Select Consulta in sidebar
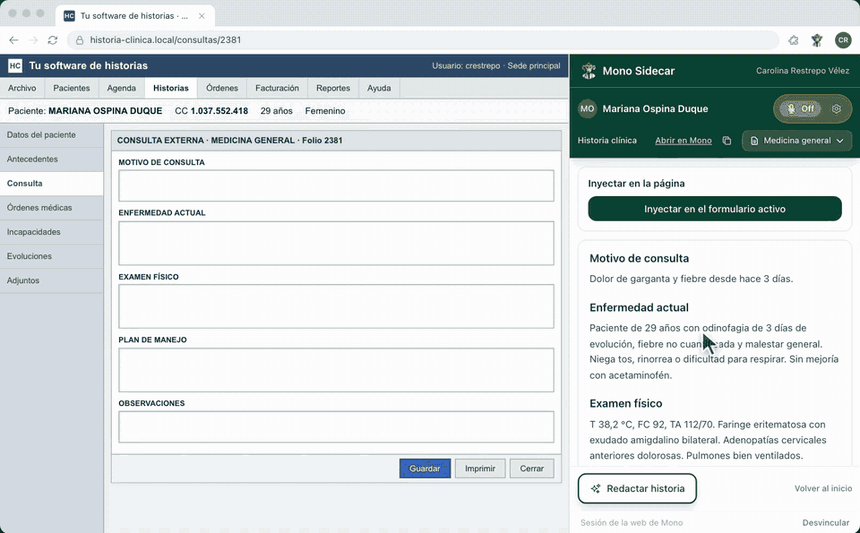860x533 pixels. (52, 183)
